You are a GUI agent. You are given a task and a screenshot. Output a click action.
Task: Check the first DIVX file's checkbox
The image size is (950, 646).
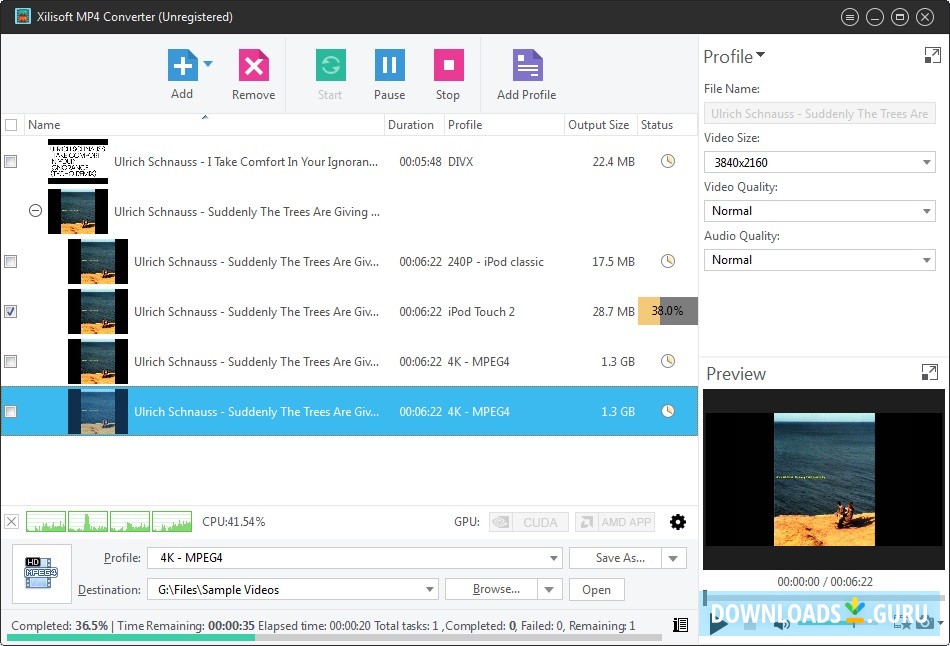[10, 161]
